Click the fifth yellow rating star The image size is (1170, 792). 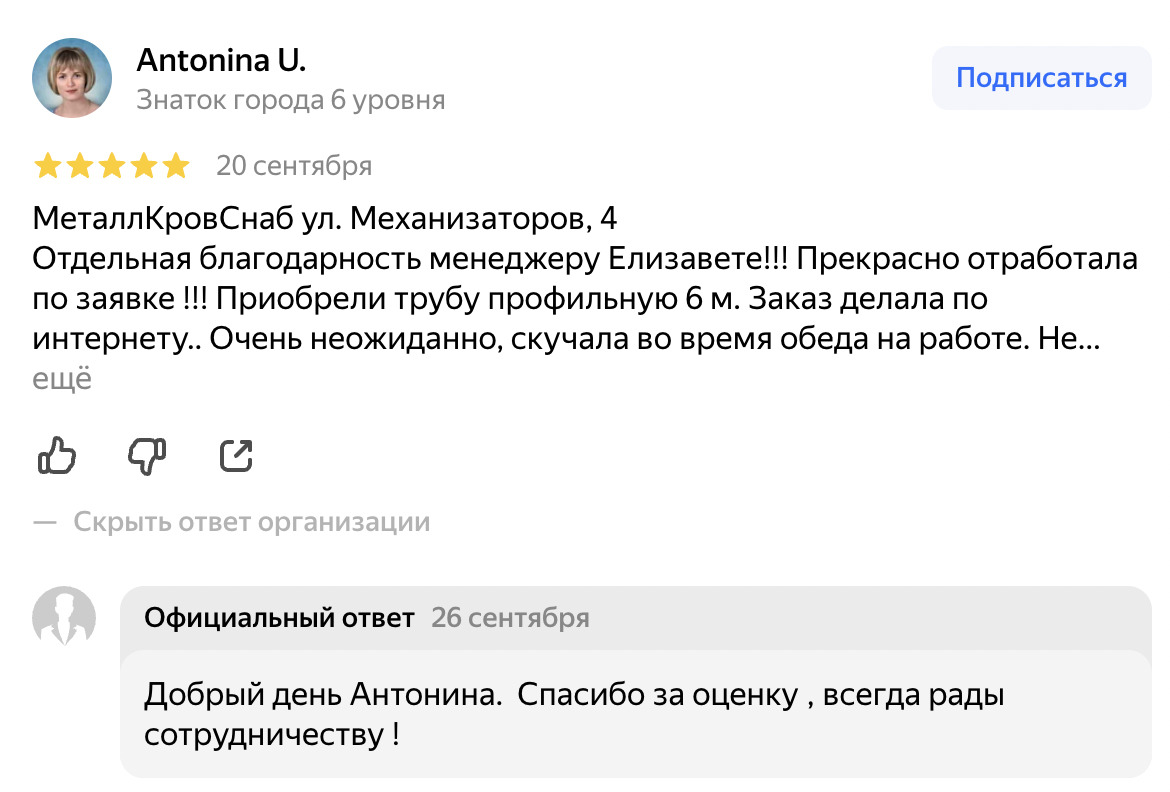tap(176, 166)
